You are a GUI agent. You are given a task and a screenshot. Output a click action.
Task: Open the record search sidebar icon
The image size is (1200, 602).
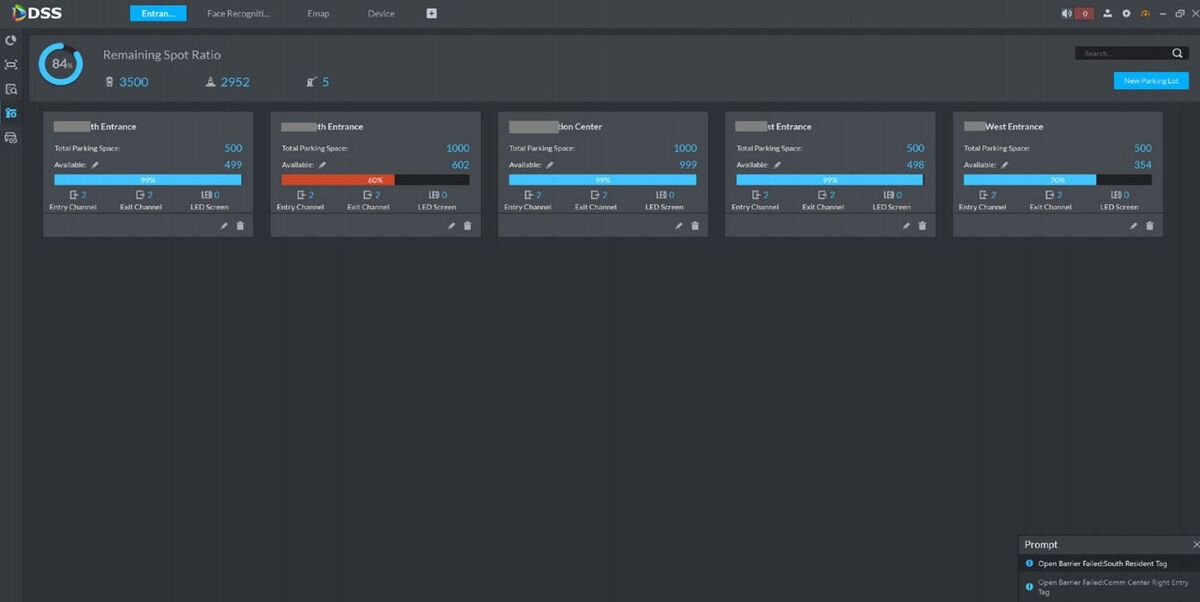coord(11,89)
